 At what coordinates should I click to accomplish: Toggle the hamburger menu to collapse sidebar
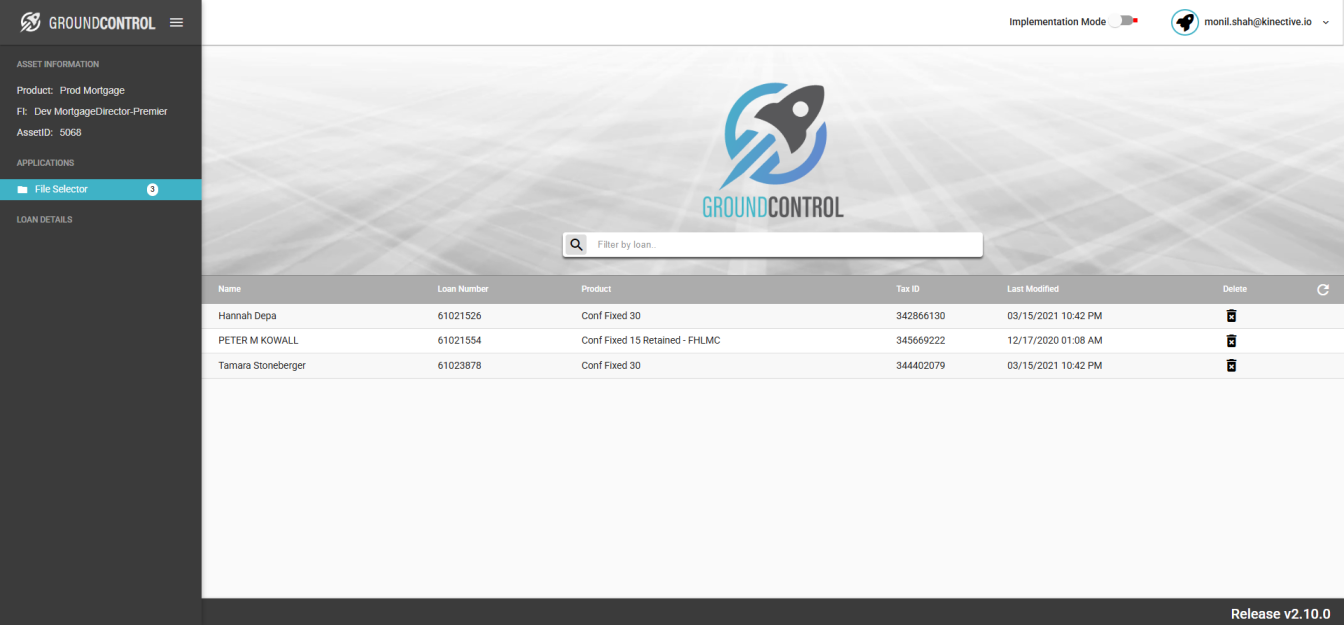176,22
